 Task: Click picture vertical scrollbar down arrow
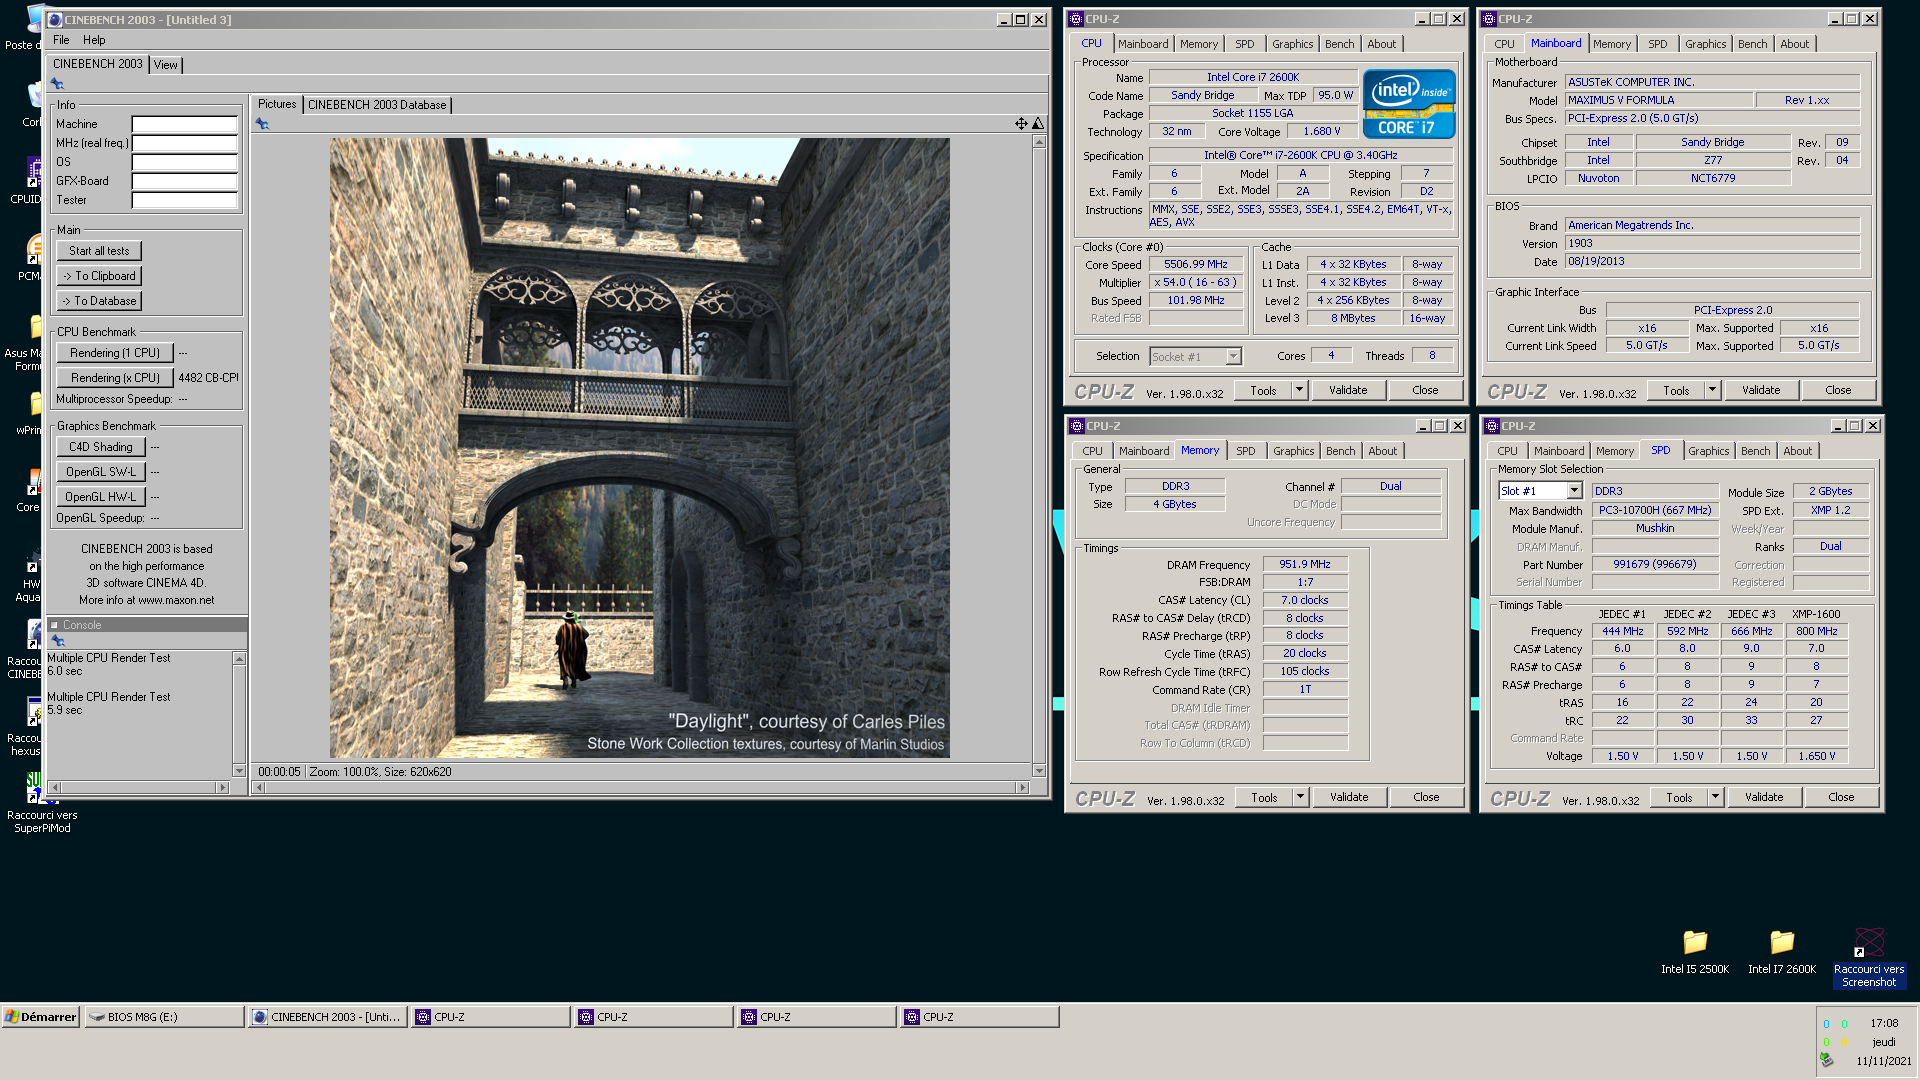coord(1039,771)
